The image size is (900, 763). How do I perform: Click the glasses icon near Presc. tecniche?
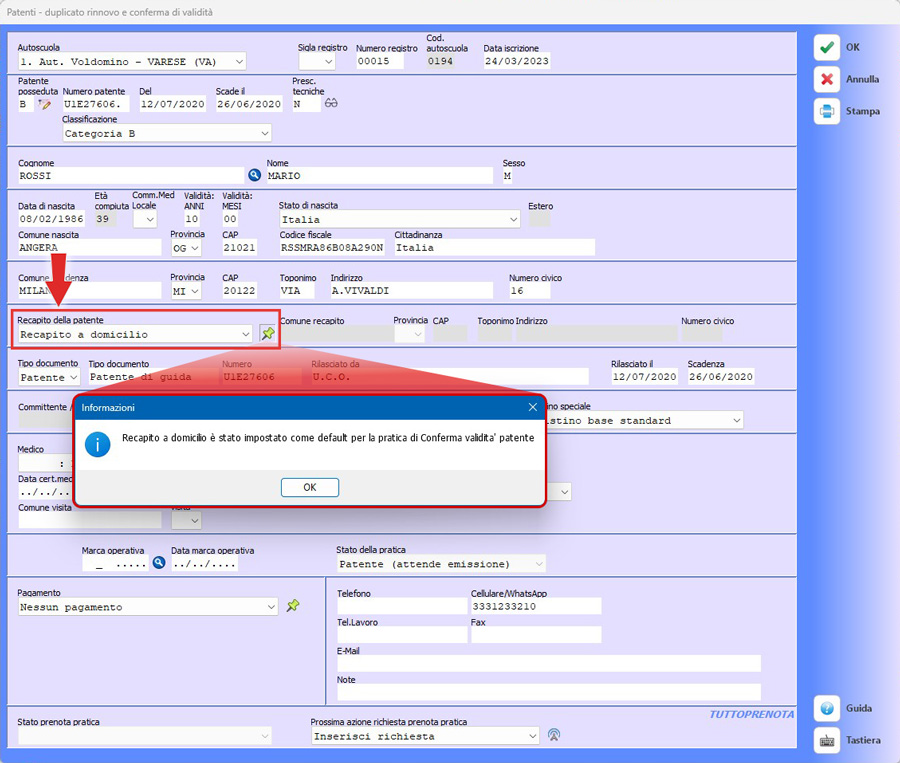(332, 103)
